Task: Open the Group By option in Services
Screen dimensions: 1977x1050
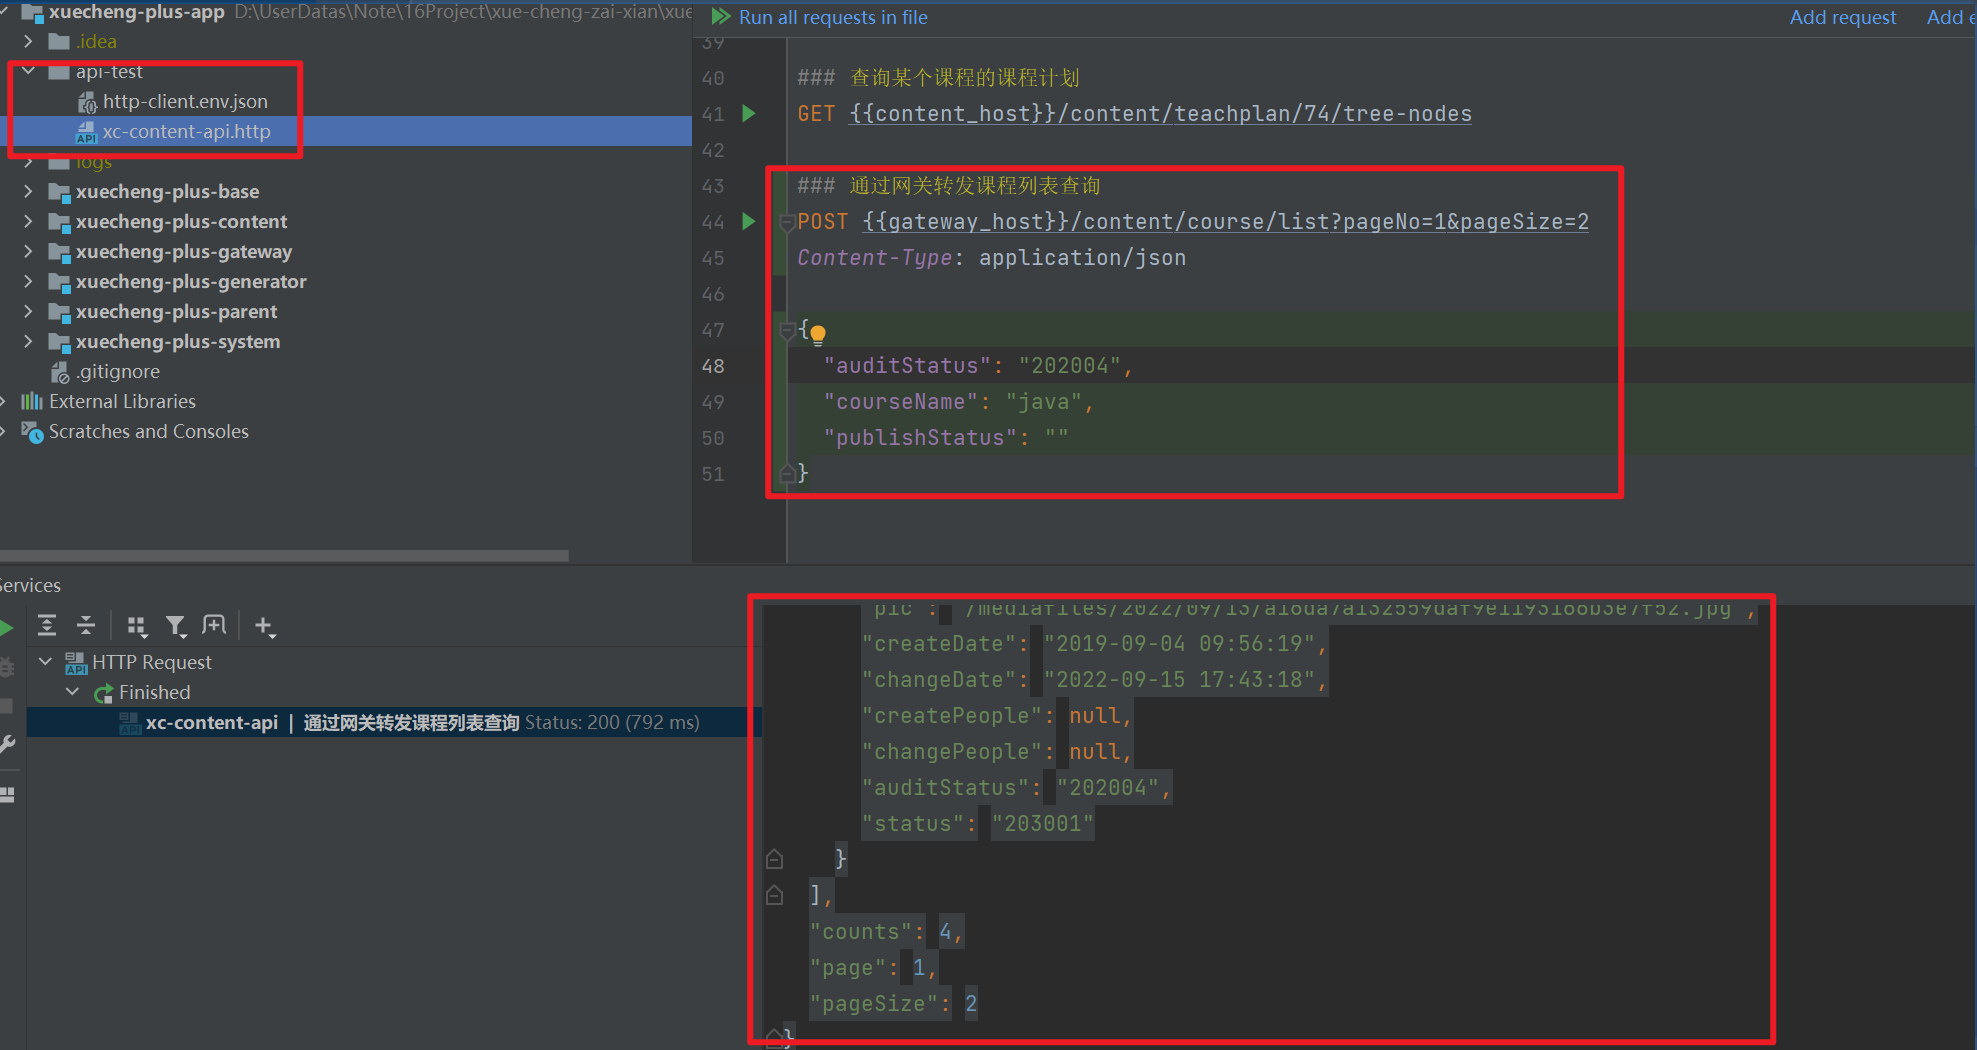Action: click(x=137, y=626)
